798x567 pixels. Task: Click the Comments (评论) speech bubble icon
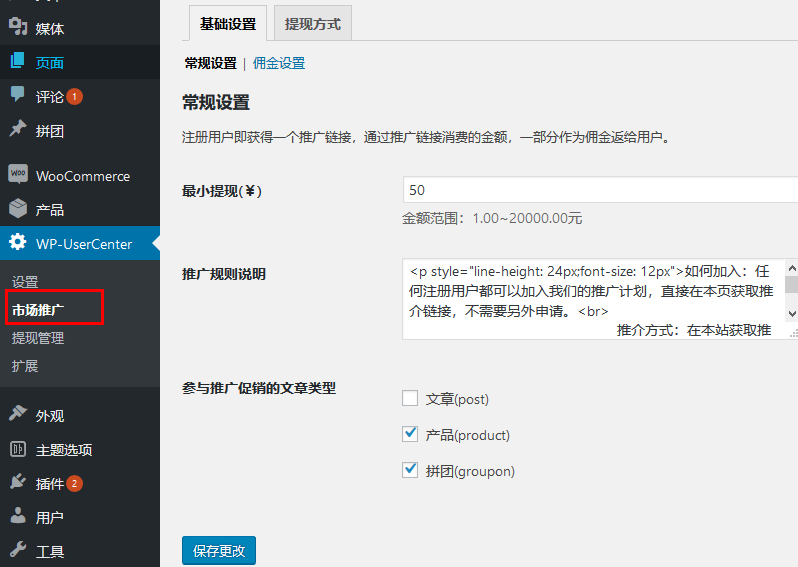18,94
